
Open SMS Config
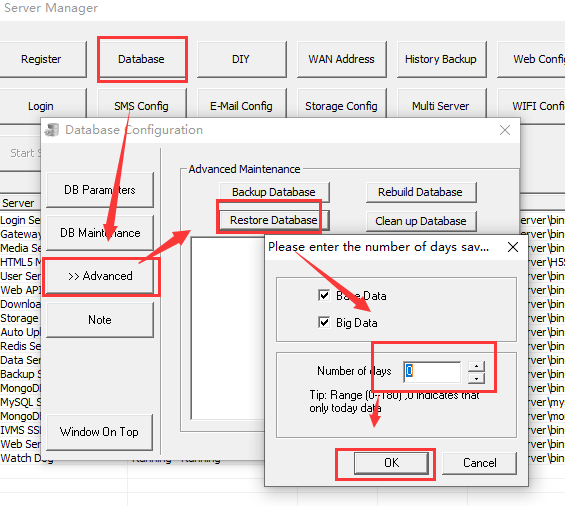point(141,106)
